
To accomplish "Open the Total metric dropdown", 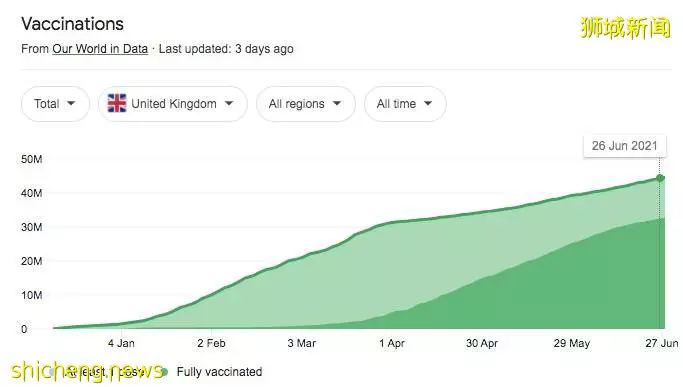I will (x=55, y=104).
